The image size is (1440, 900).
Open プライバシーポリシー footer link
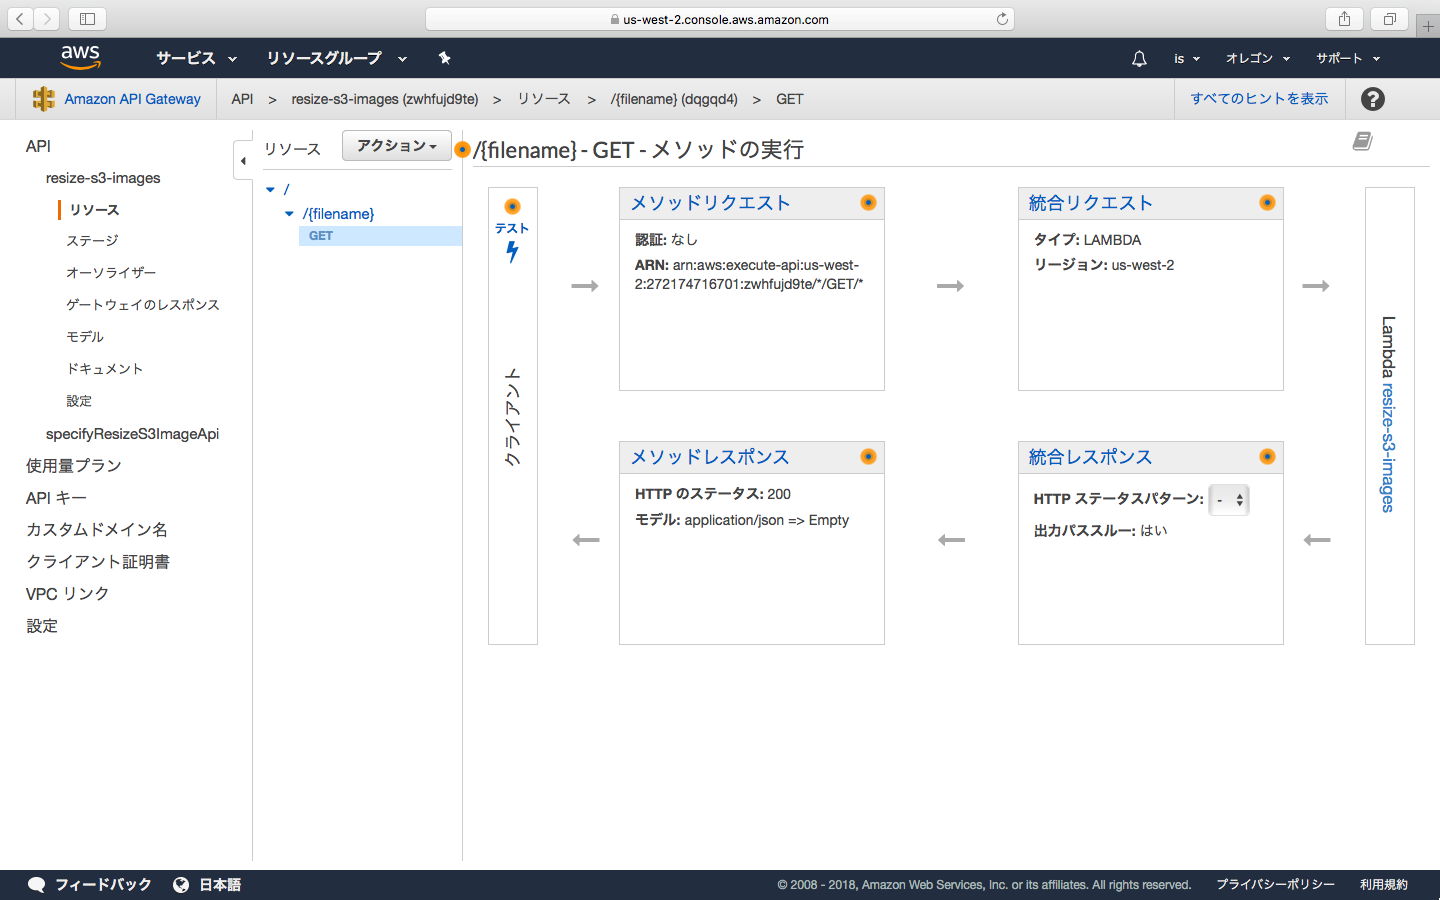(1275, 885)
